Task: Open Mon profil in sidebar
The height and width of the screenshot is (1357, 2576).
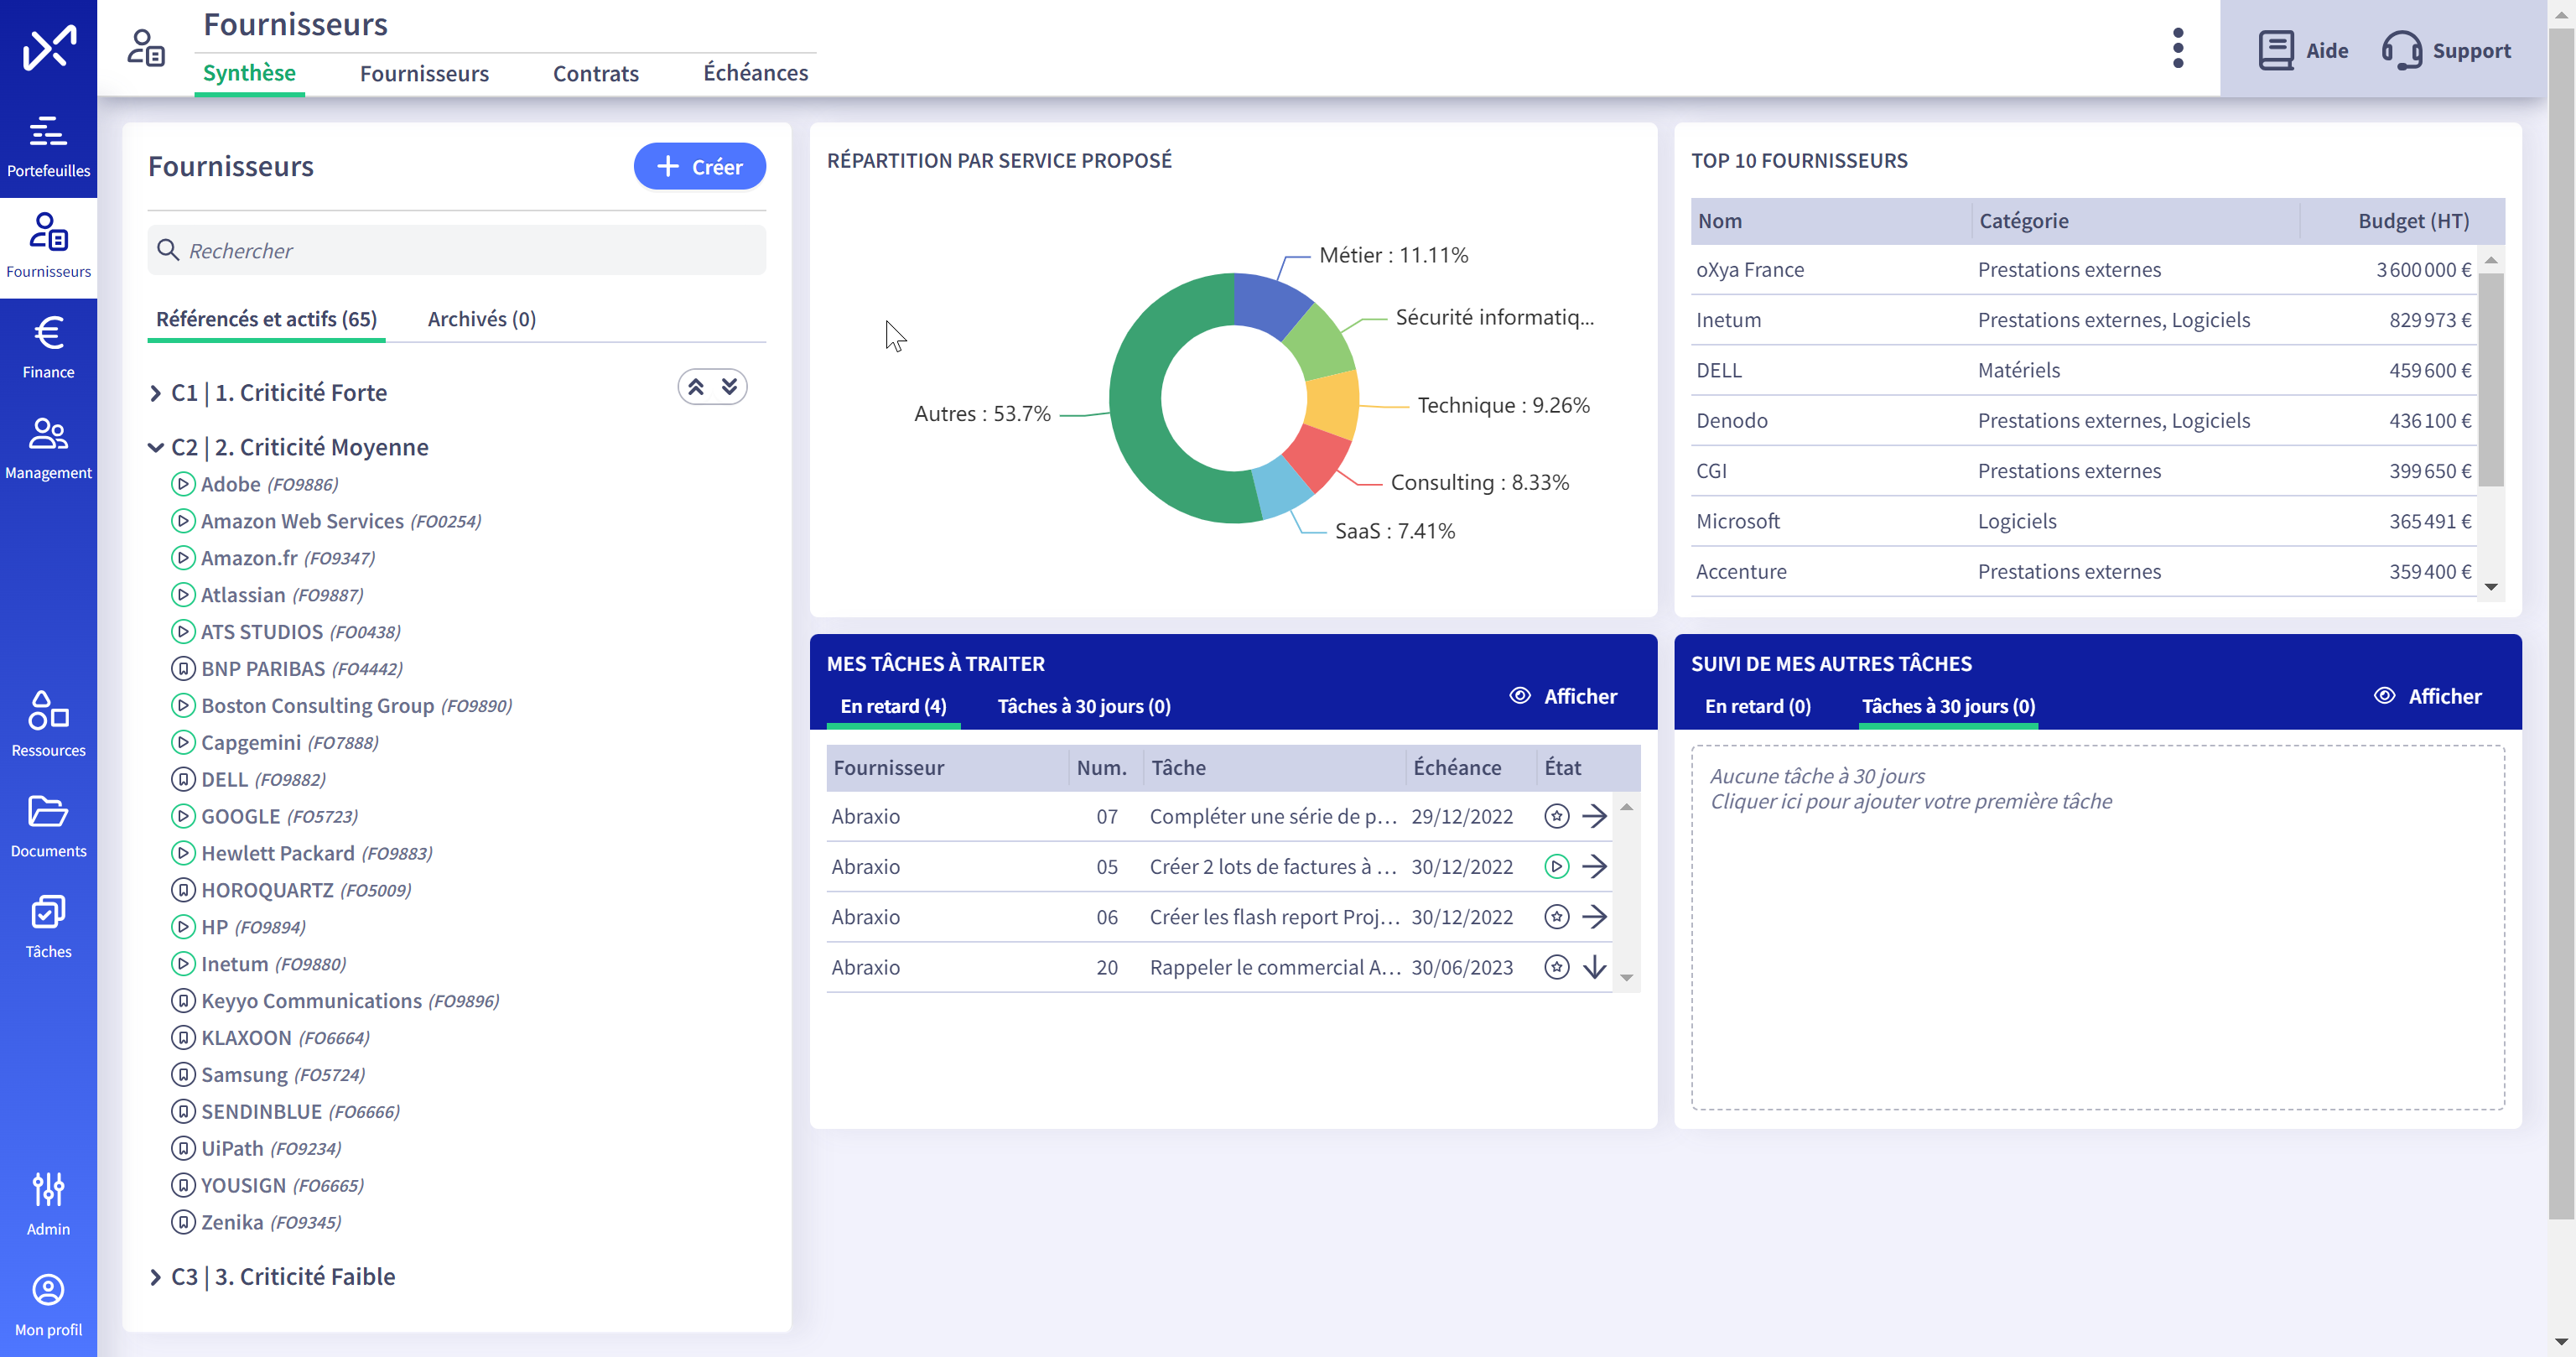Action: 48,1306
